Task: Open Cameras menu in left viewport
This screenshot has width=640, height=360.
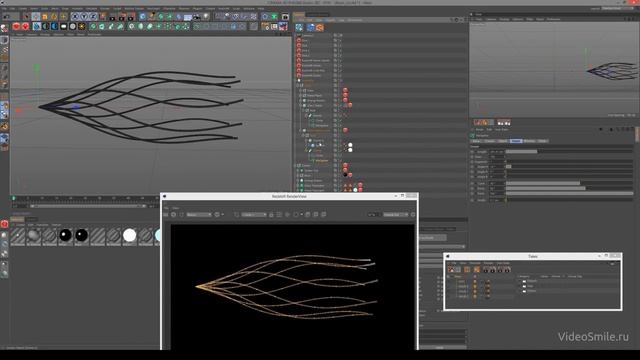Action: click(x=32, y=34)
